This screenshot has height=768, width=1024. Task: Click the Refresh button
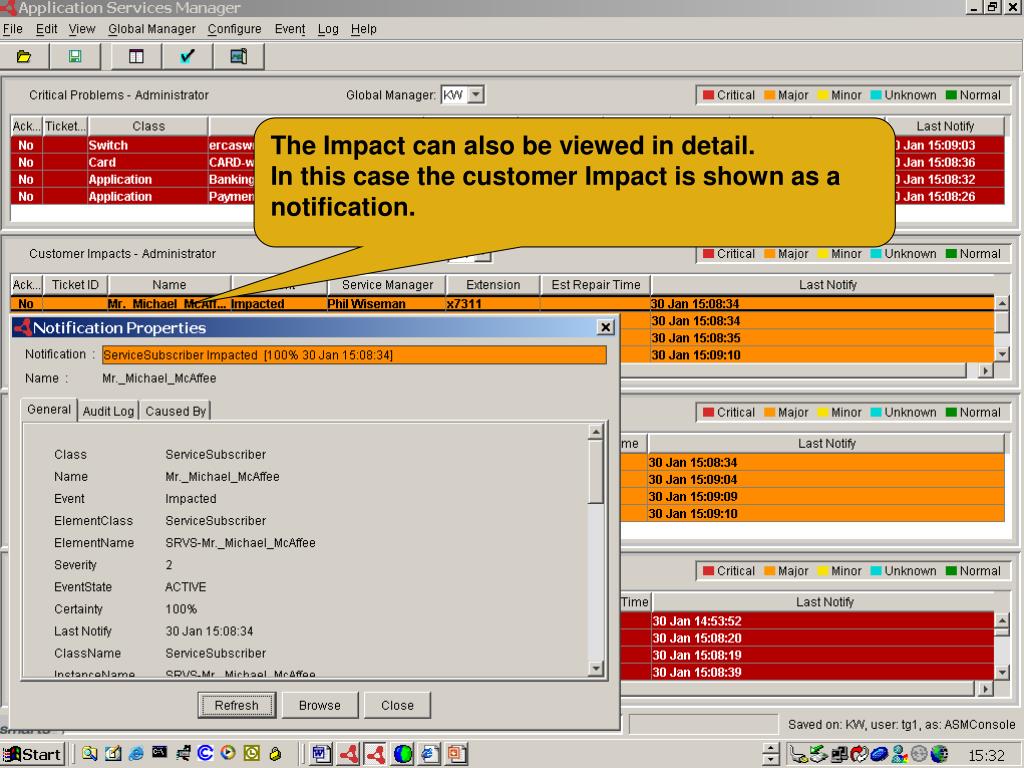click(236, 705)
